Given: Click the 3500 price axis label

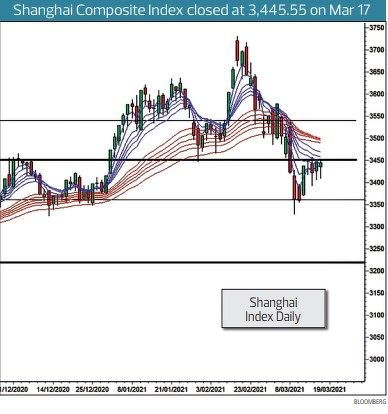Looking at the screenshot, I should 377,138.
